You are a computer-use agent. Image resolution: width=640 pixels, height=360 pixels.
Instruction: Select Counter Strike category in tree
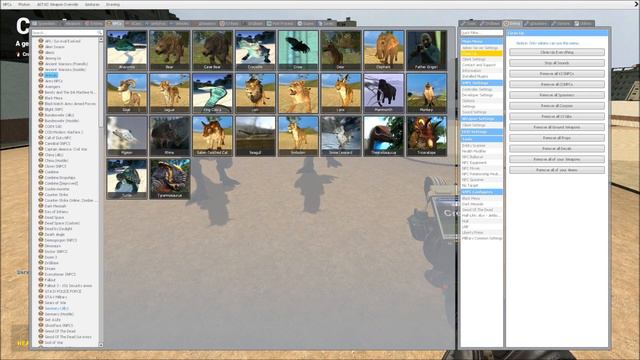click(x=56, y=195)
